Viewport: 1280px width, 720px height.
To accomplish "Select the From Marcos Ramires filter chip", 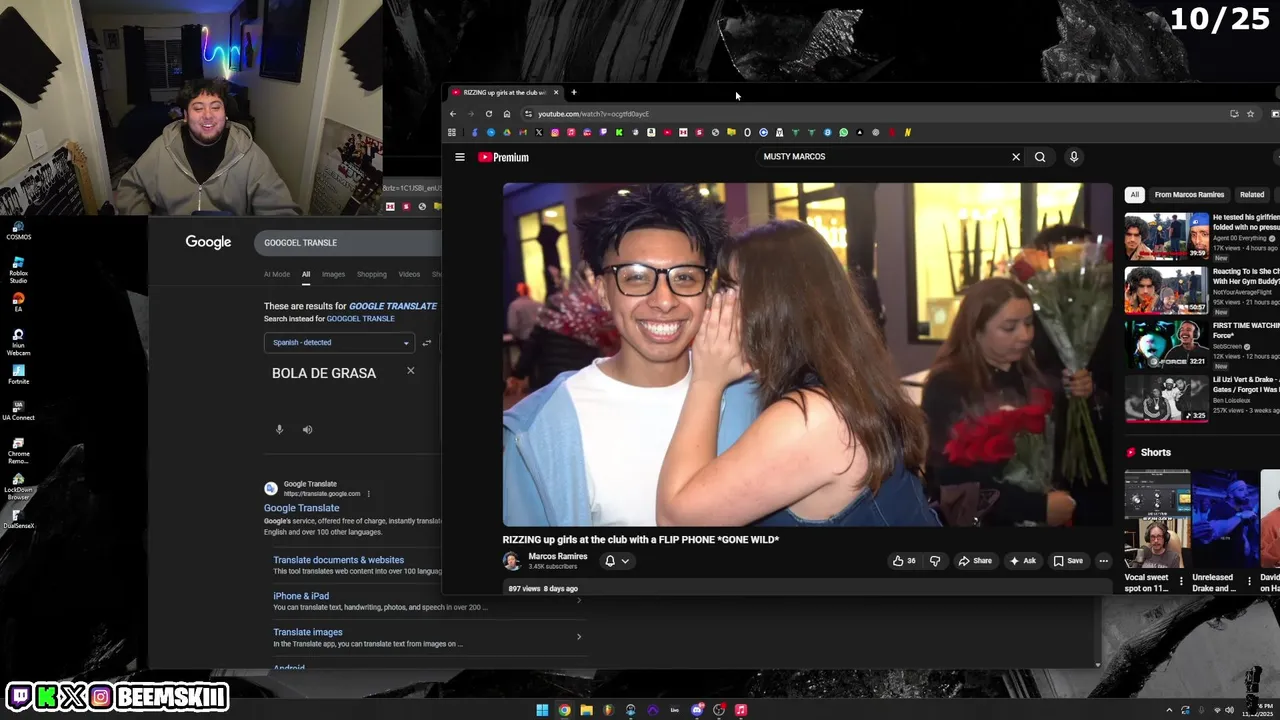I will pos(1189,195).
